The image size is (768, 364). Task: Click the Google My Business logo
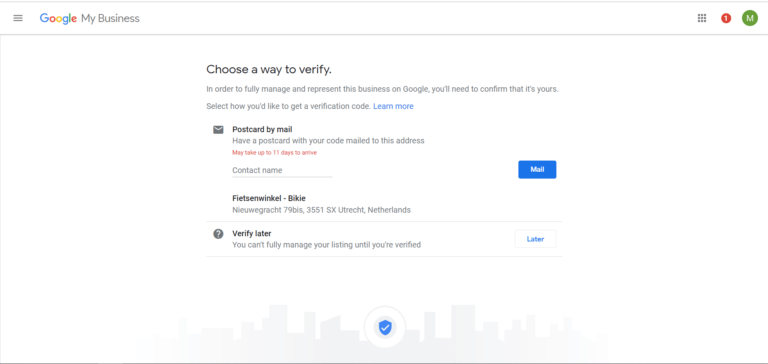(x=90, y=19)
